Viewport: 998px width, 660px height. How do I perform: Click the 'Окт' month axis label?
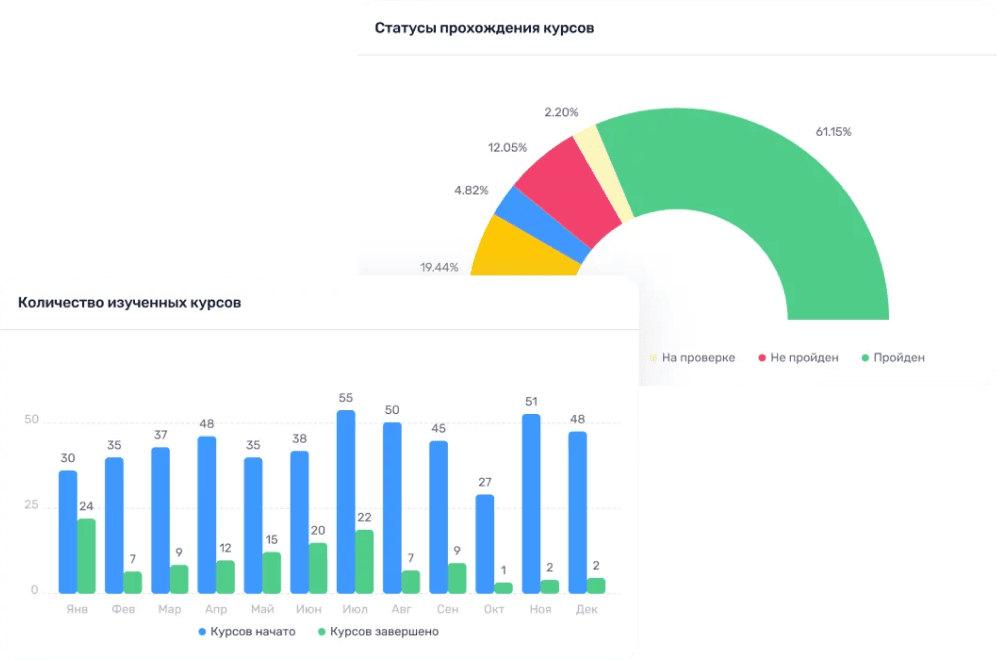tap(494, 609)
